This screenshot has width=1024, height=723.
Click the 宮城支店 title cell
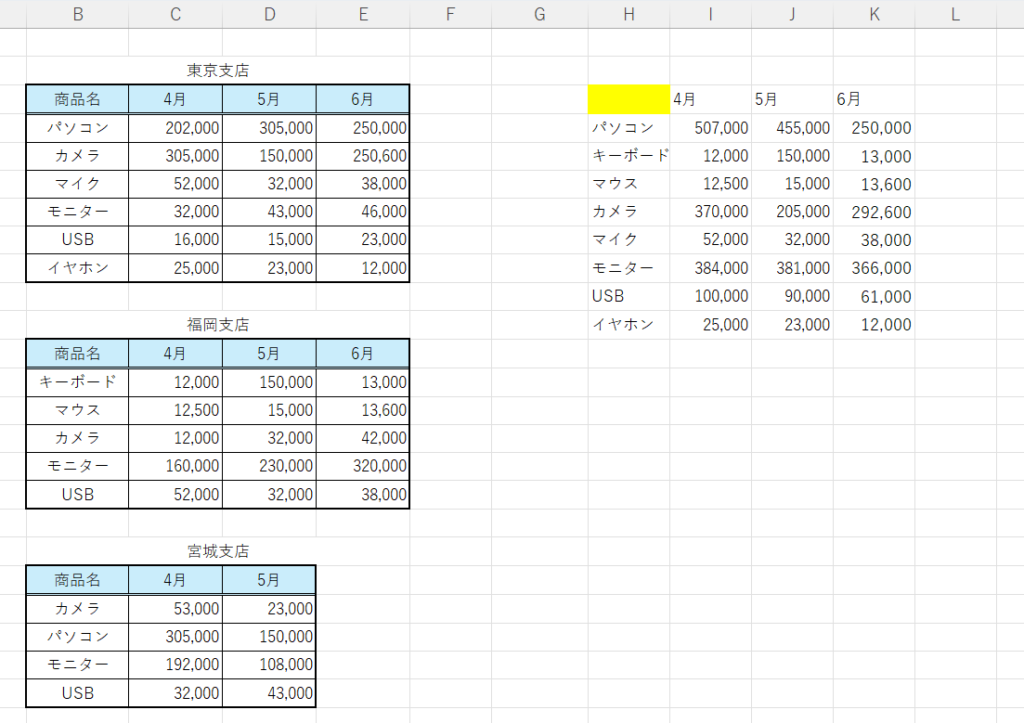tap(218, 551)
